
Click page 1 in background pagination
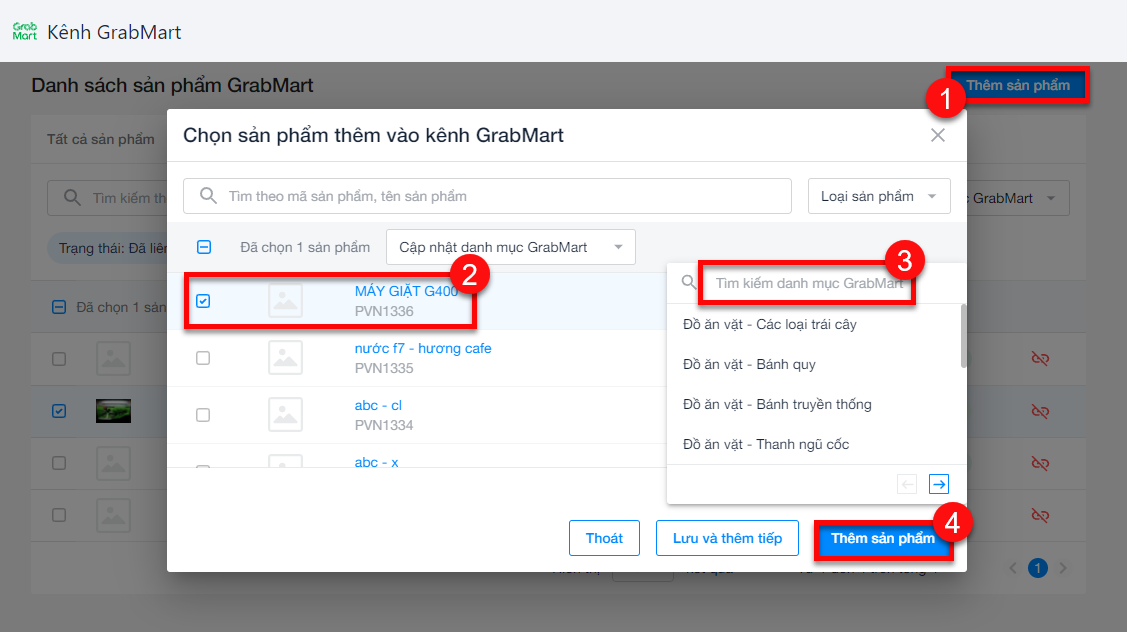coord(1038,568)
